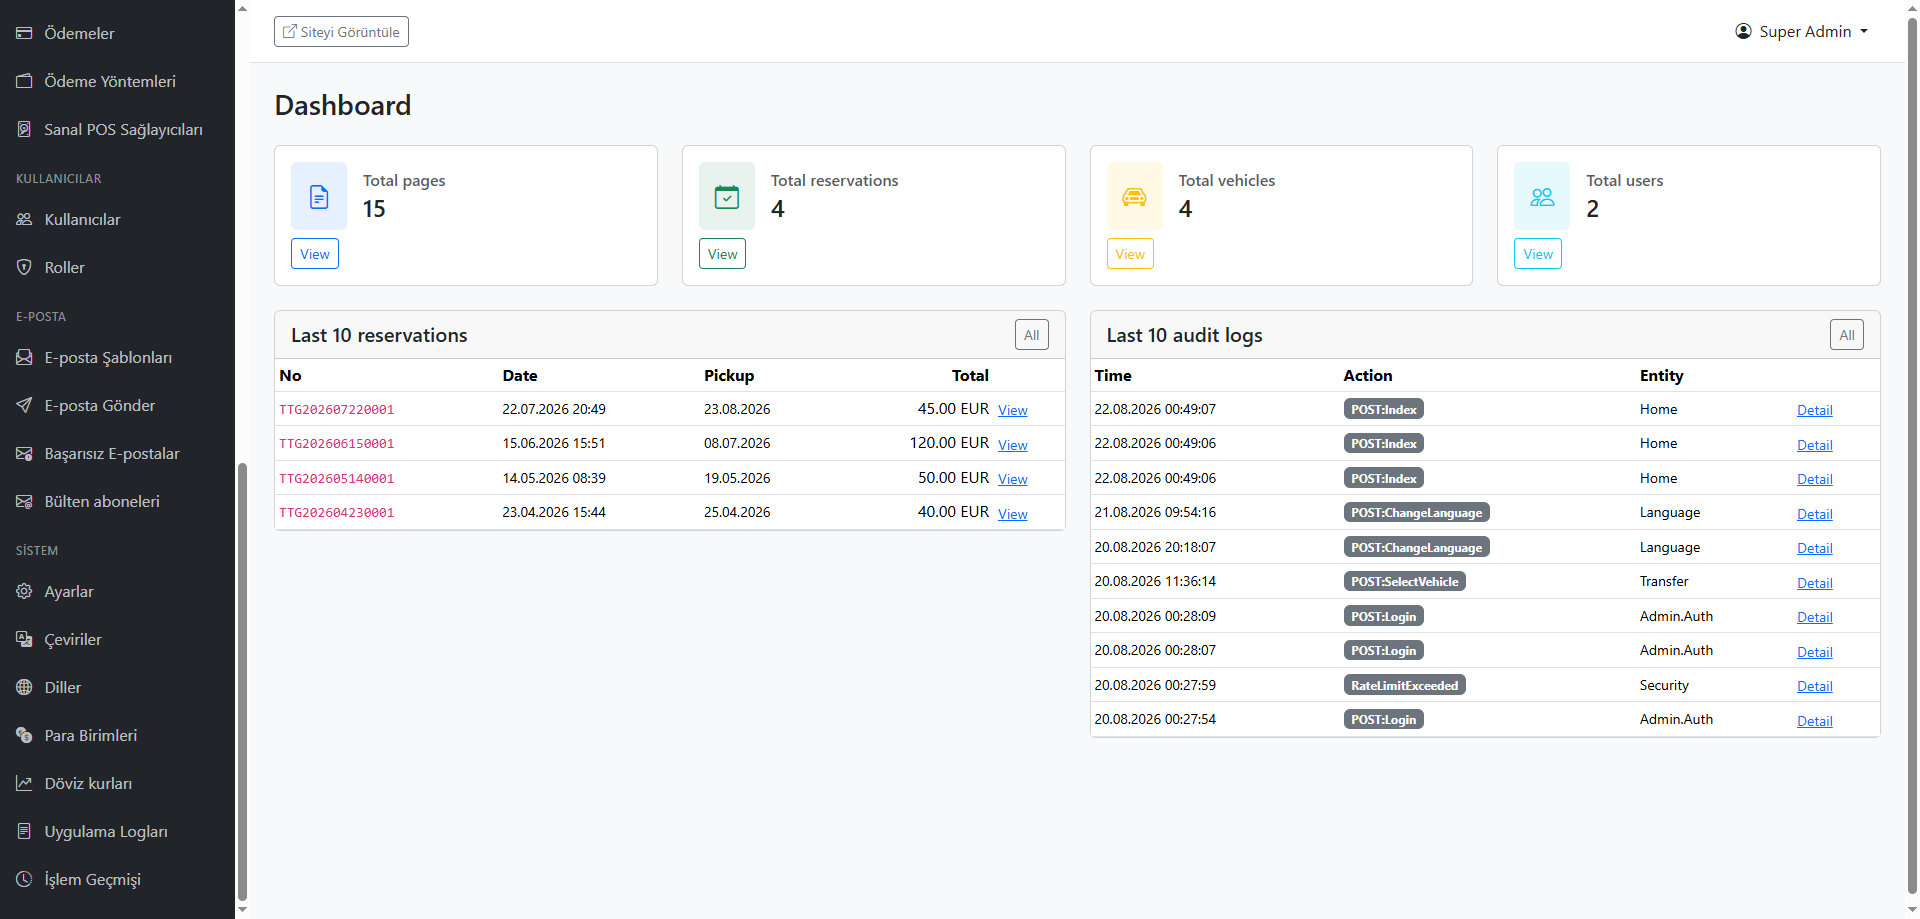Click reservation number TTG202605140001
The width and height of the screenshot is (1920, 919).
(337, 479)
